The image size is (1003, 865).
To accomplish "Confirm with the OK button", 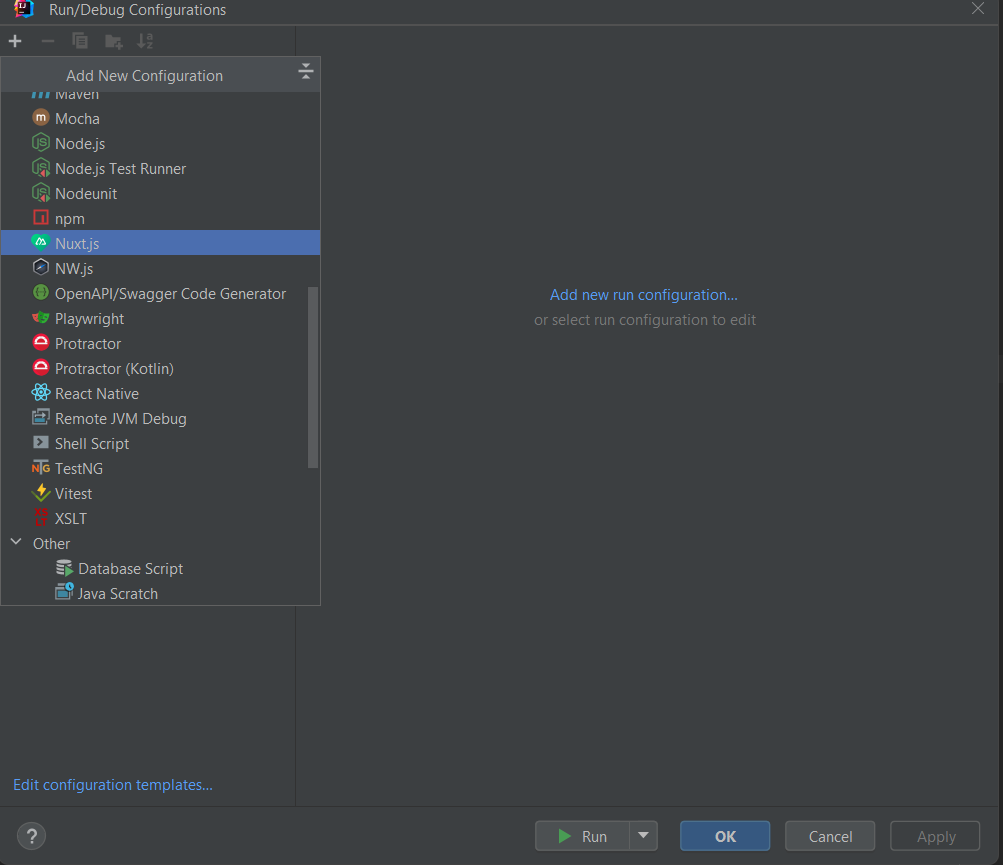I will (725, 836).
